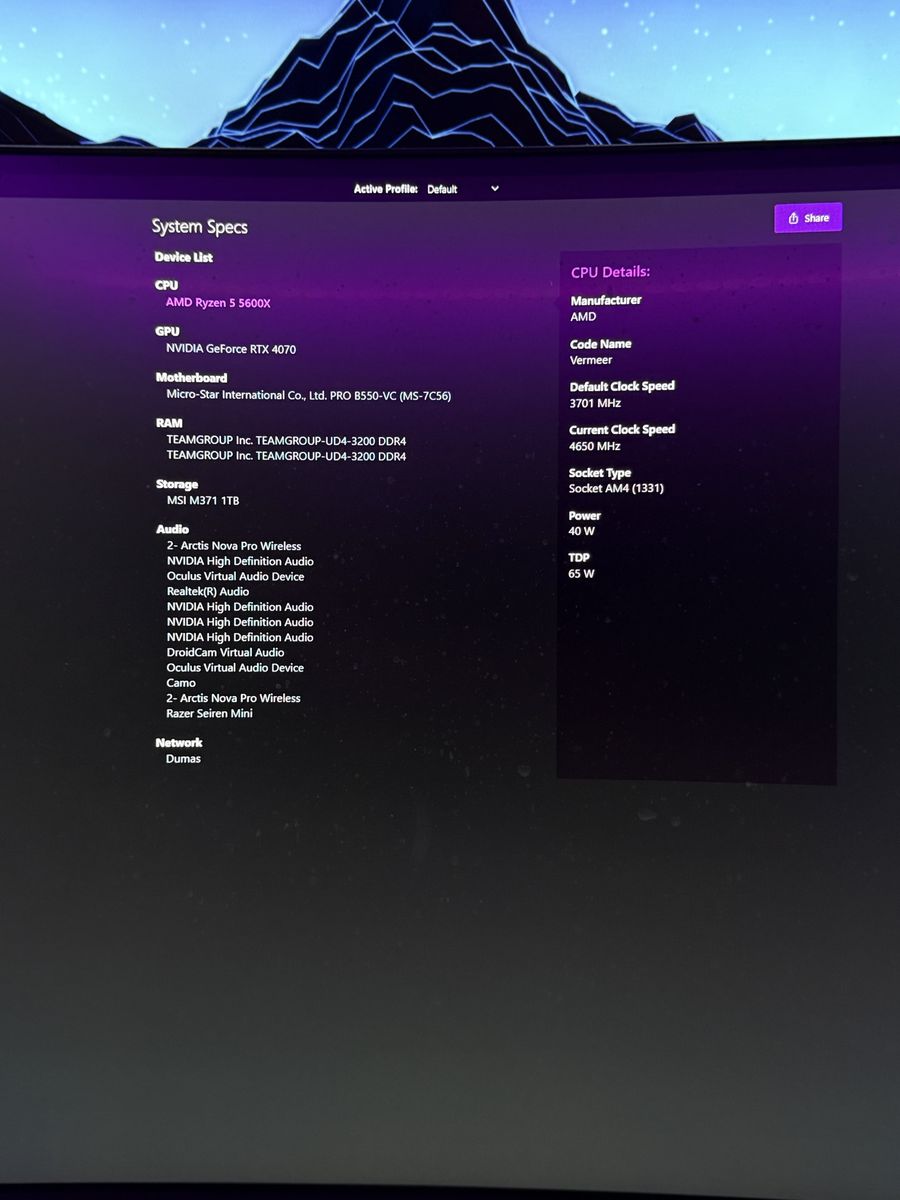Click the Active Profile chevron arrow
Screen dimensions: 900x1200
(494, 189)
